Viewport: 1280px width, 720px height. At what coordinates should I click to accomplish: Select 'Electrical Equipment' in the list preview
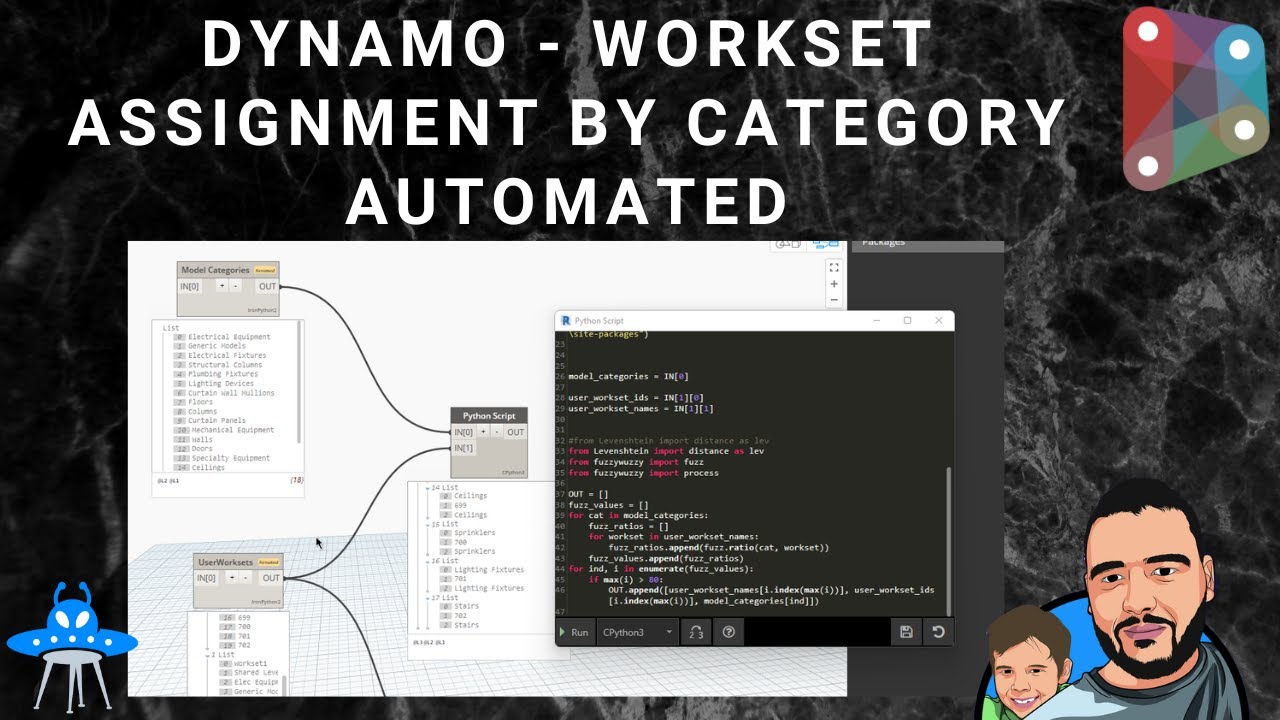229,337
